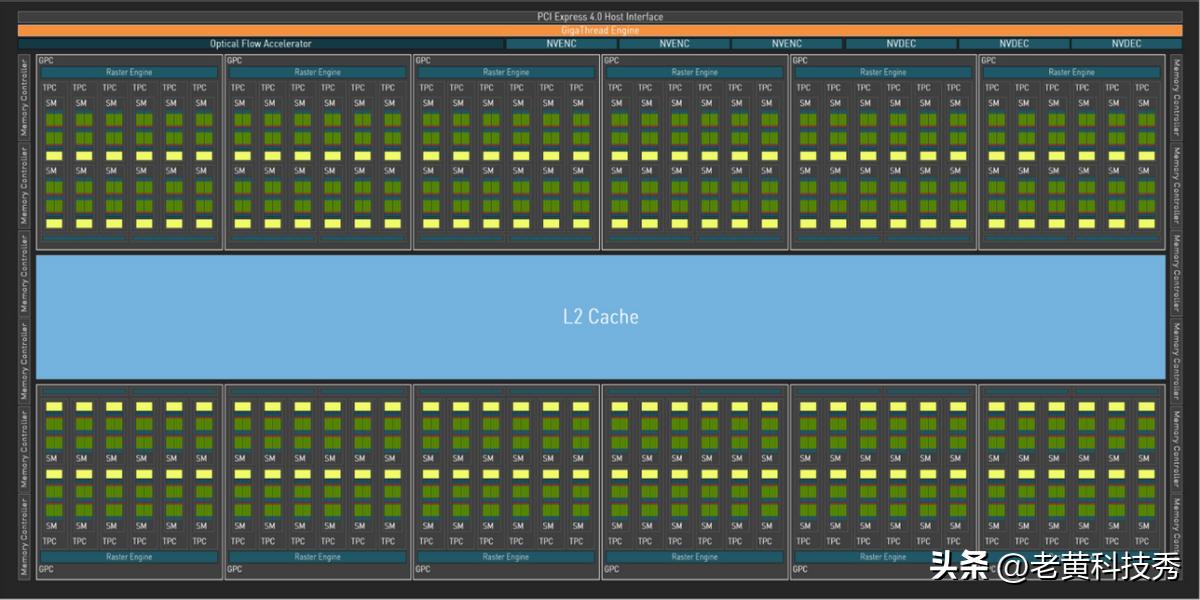Click the middle NVENC block
This screenshot has height=600, width=1200.
(674, 44)
